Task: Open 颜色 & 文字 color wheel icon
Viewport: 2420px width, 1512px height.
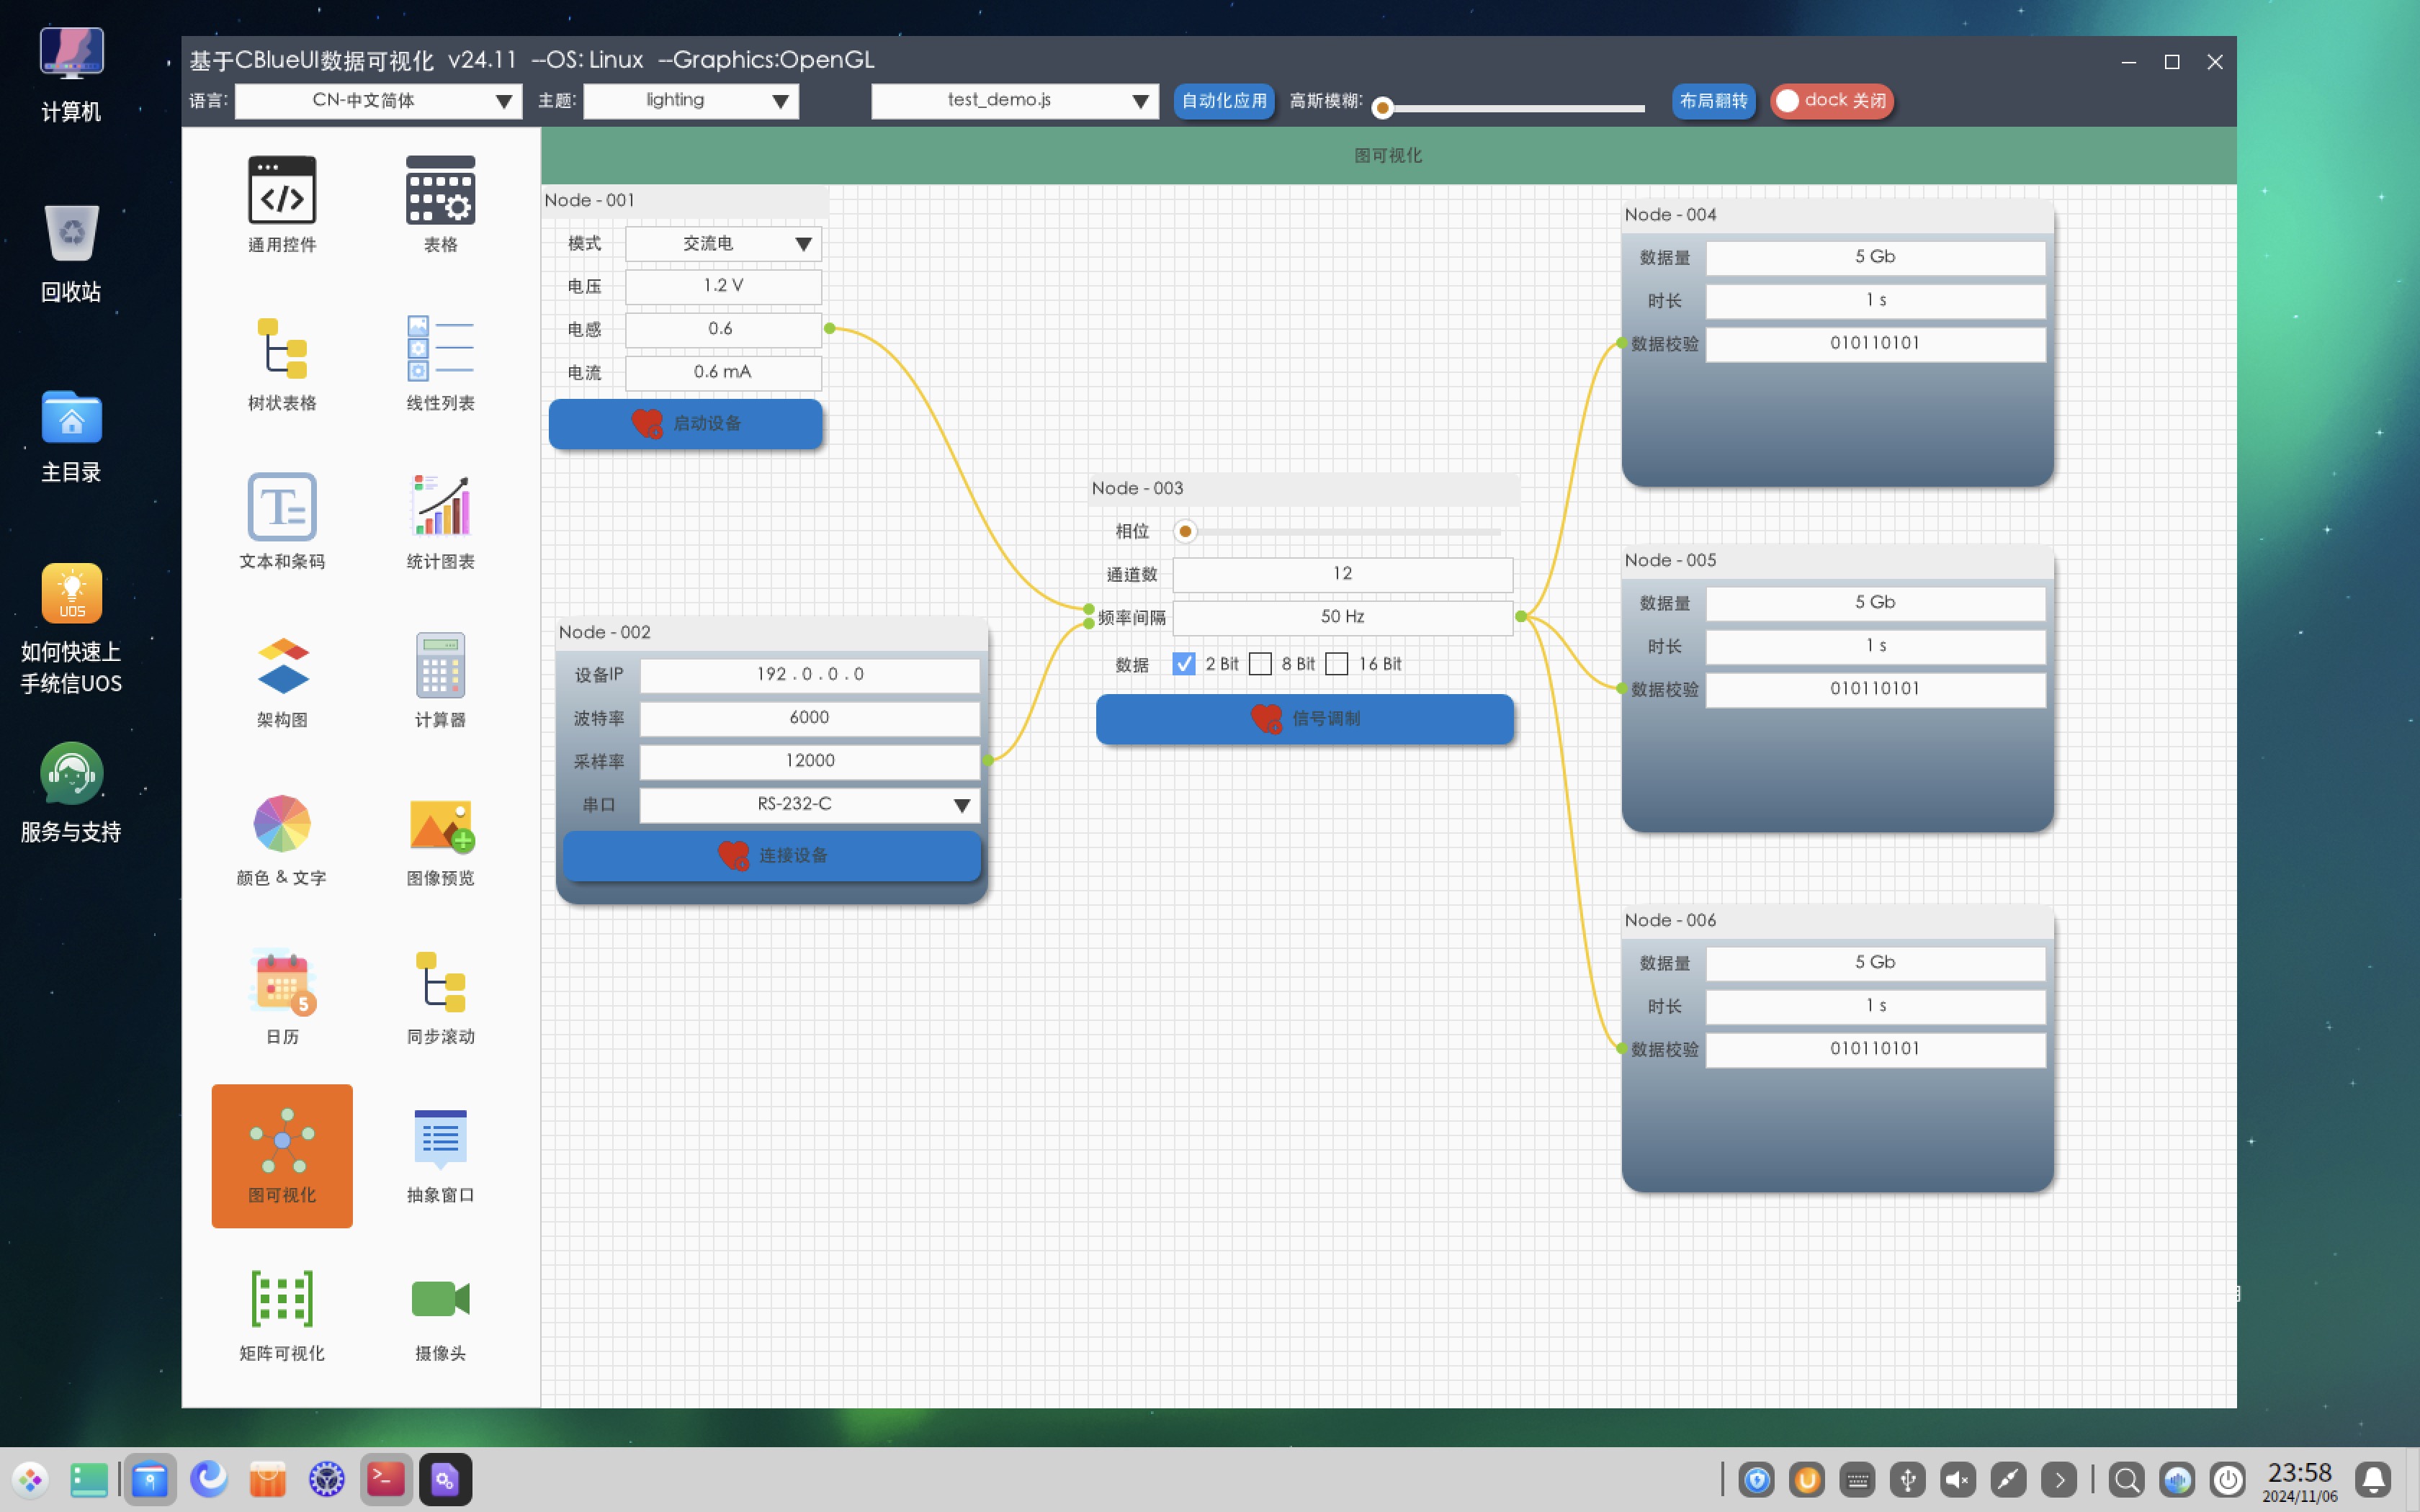Action: click(282, 824)
